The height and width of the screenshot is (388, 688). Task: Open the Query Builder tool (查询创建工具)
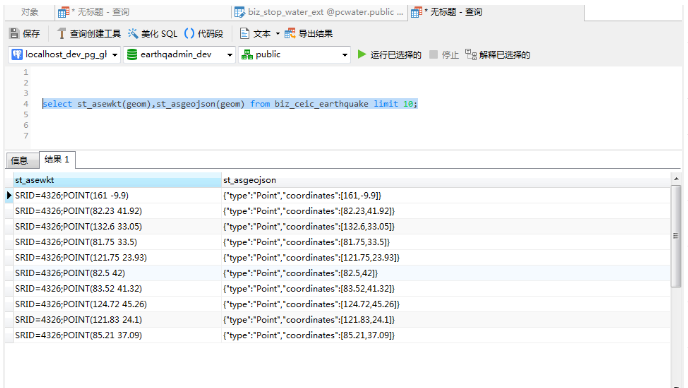[89, 33]
